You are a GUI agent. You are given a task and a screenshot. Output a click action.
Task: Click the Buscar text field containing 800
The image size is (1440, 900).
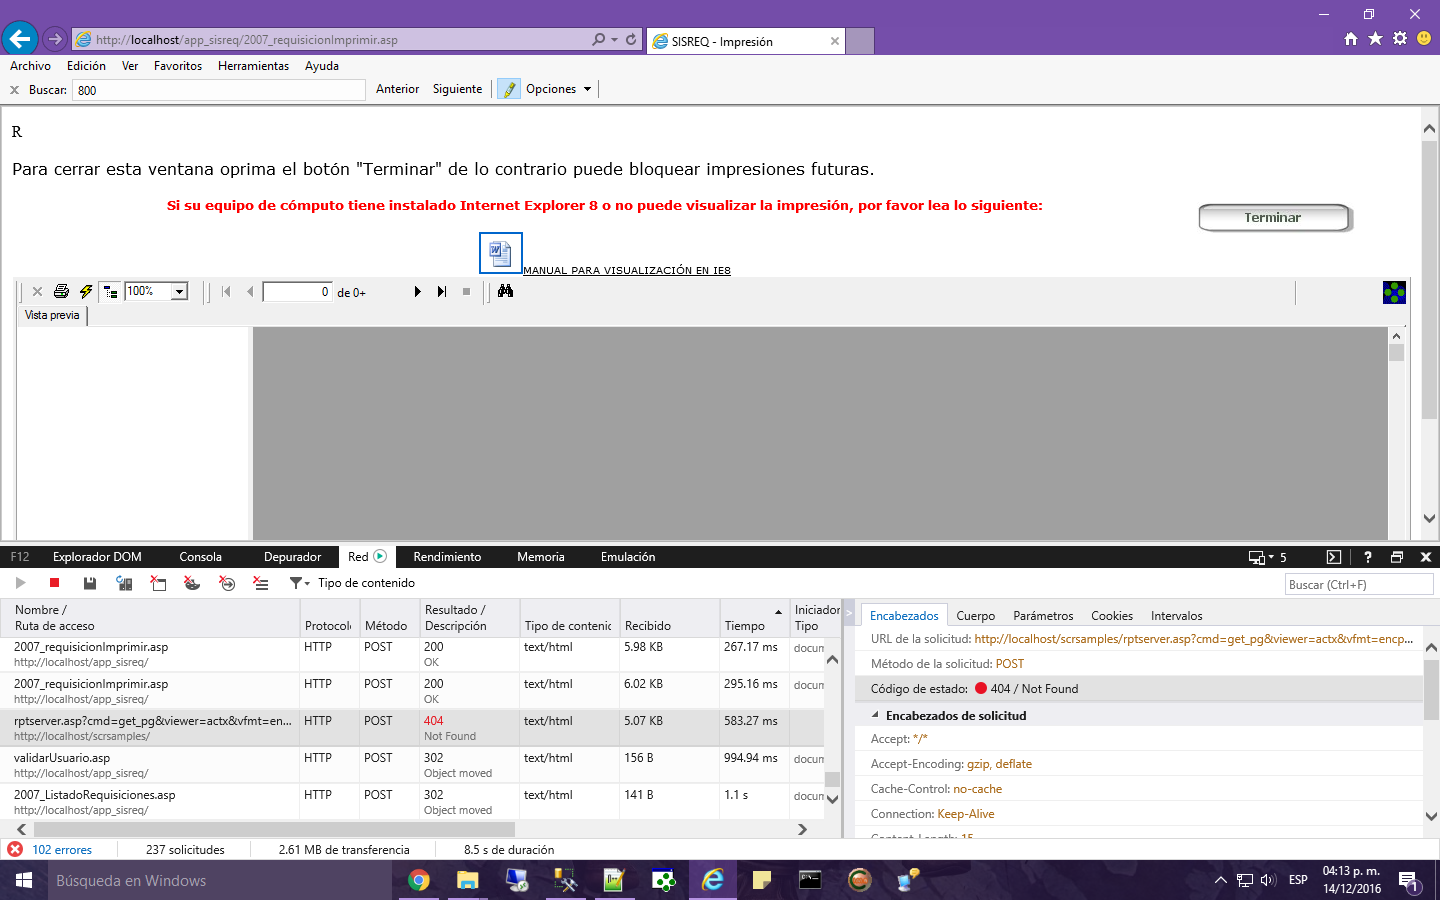point(219,90)
